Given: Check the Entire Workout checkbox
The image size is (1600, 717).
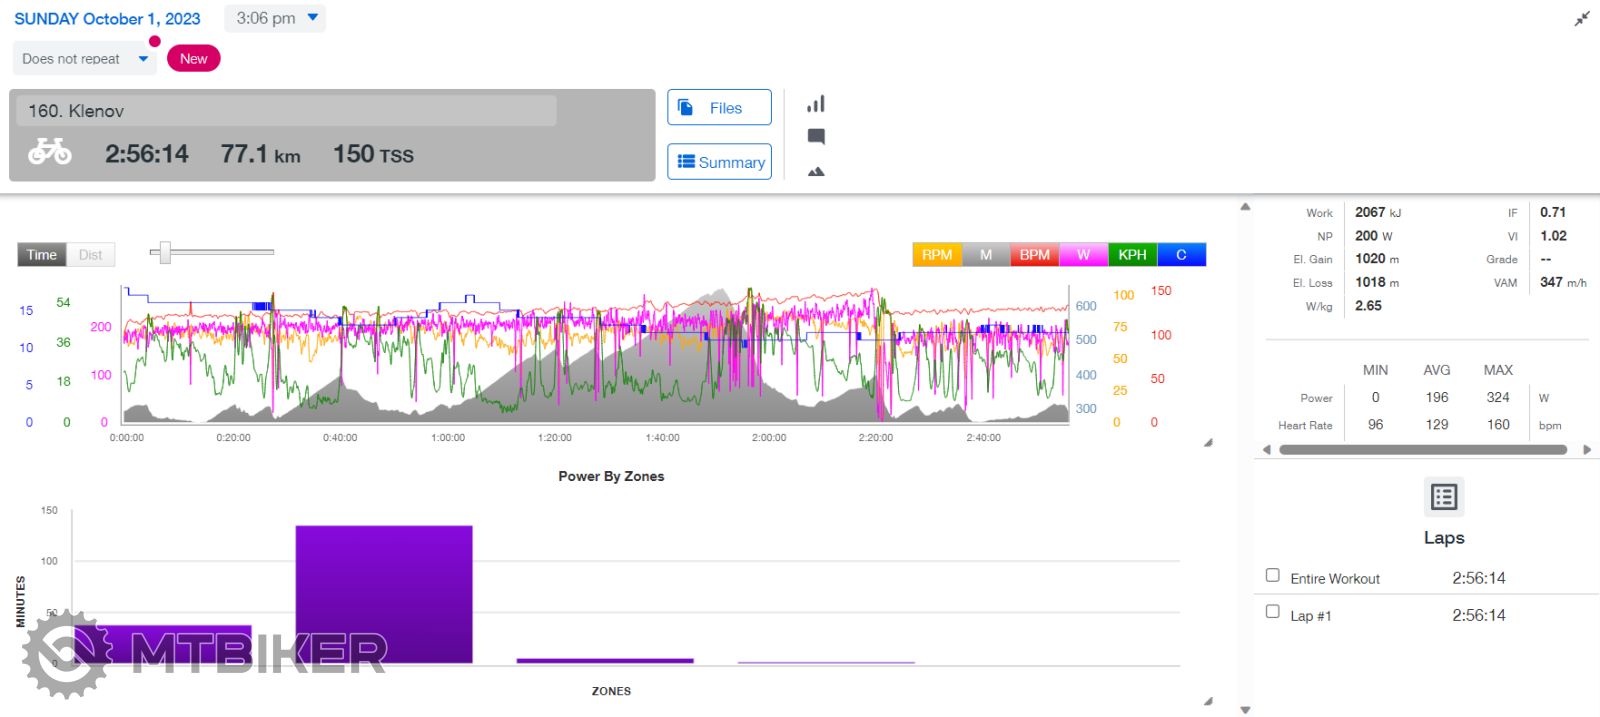Looking at the screenshot, I should (1273, 575).
